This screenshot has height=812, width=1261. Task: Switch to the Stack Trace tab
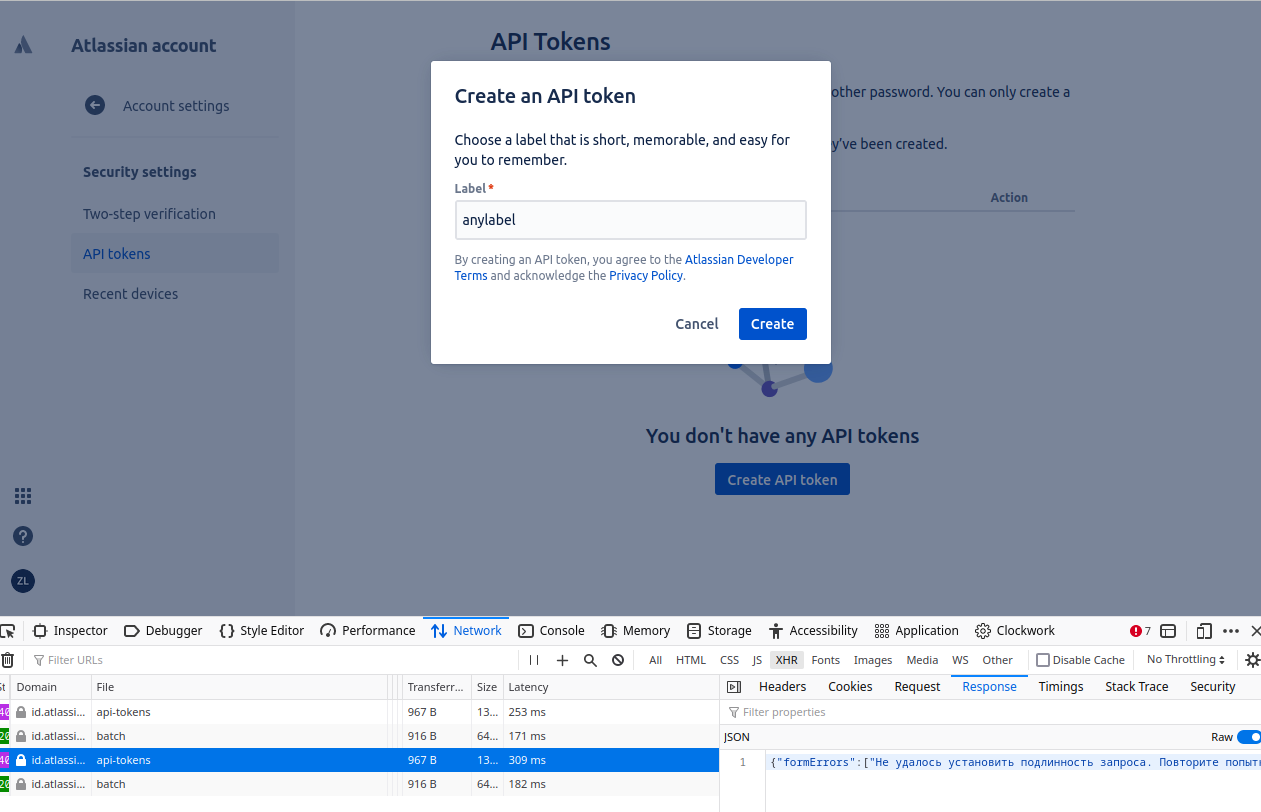click(1137, 687)
